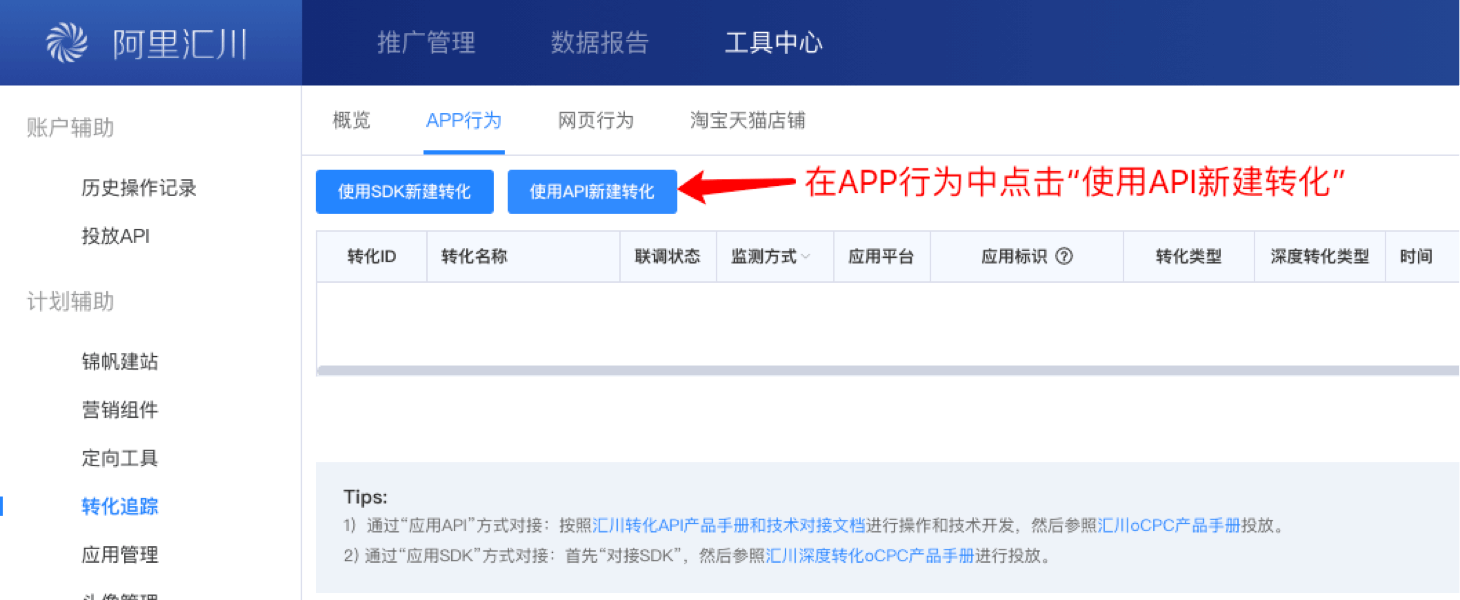Click the 应用平台 column header
Viewport: 1460px width, 600px height.
tap(882, 257)
